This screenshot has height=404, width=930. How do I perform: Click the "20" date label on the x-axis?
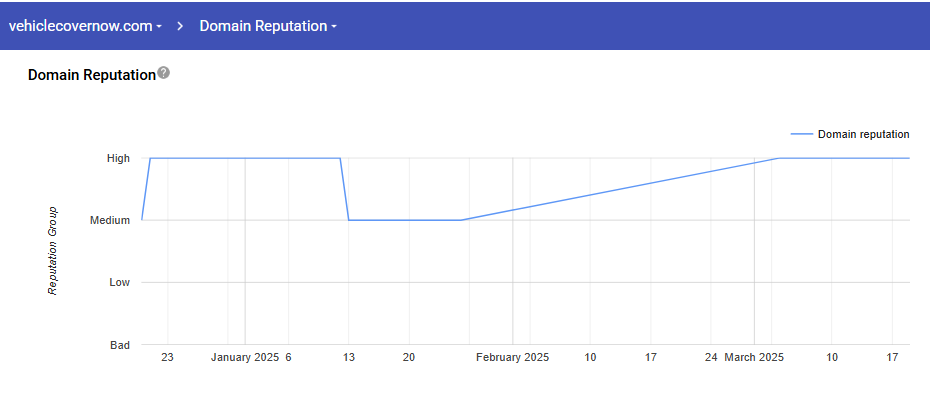(409, 357)
